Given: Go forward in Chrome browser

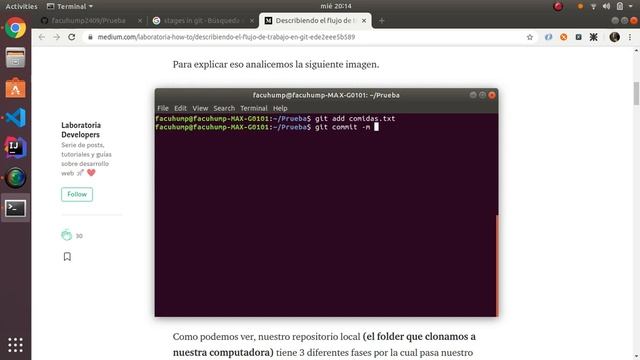Looking at the screenshot, I should (56, 37).
